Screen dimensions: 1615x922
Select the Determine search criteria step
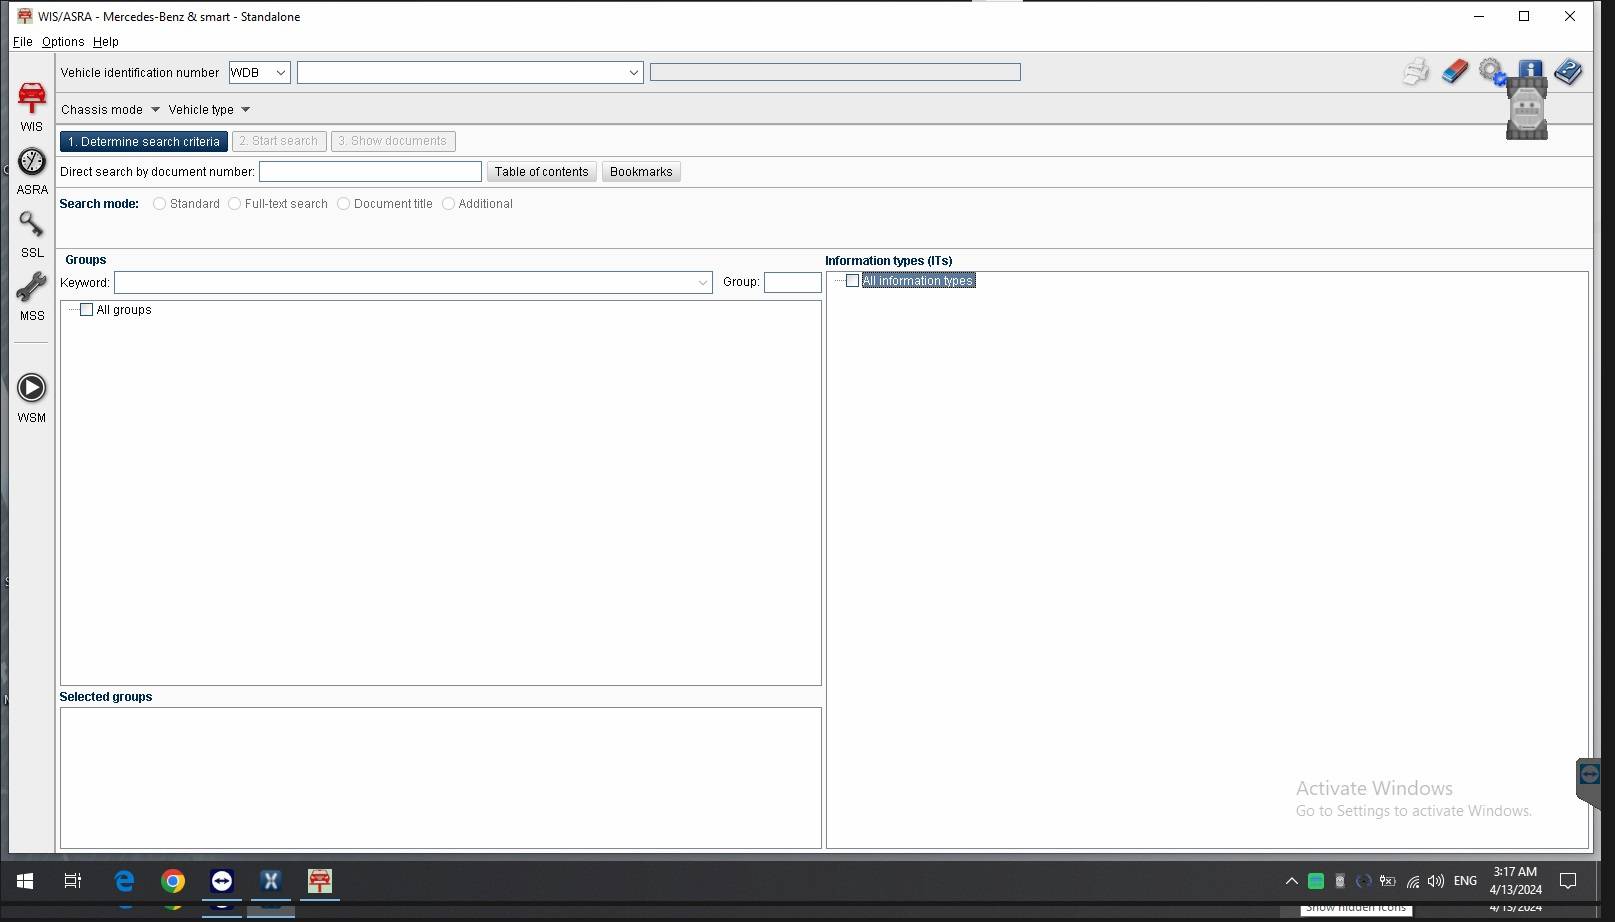[x=144, y=142]
